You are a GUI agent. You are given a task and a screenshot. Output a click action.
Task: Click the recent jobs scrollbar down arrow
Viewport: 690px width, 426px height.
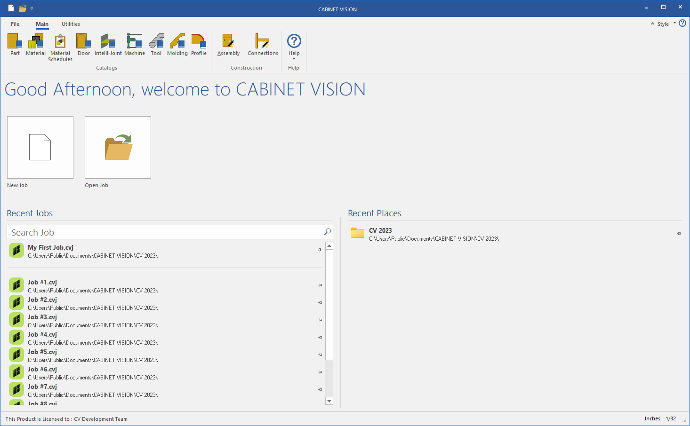[329, 401]
